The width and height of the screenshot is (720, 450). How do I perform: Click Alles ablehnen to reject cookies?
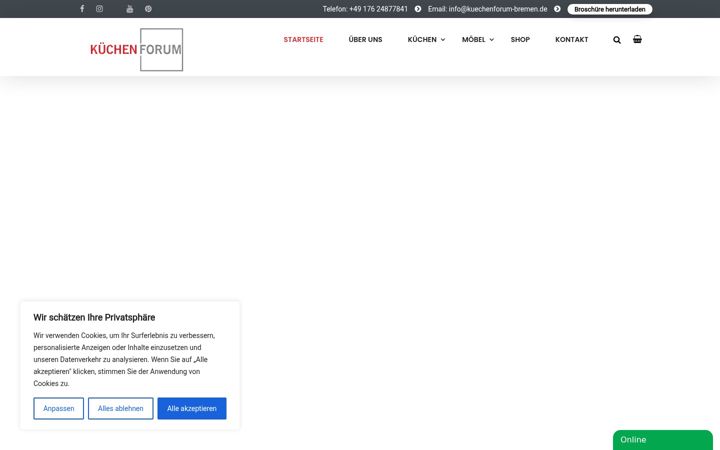(121, 408)
